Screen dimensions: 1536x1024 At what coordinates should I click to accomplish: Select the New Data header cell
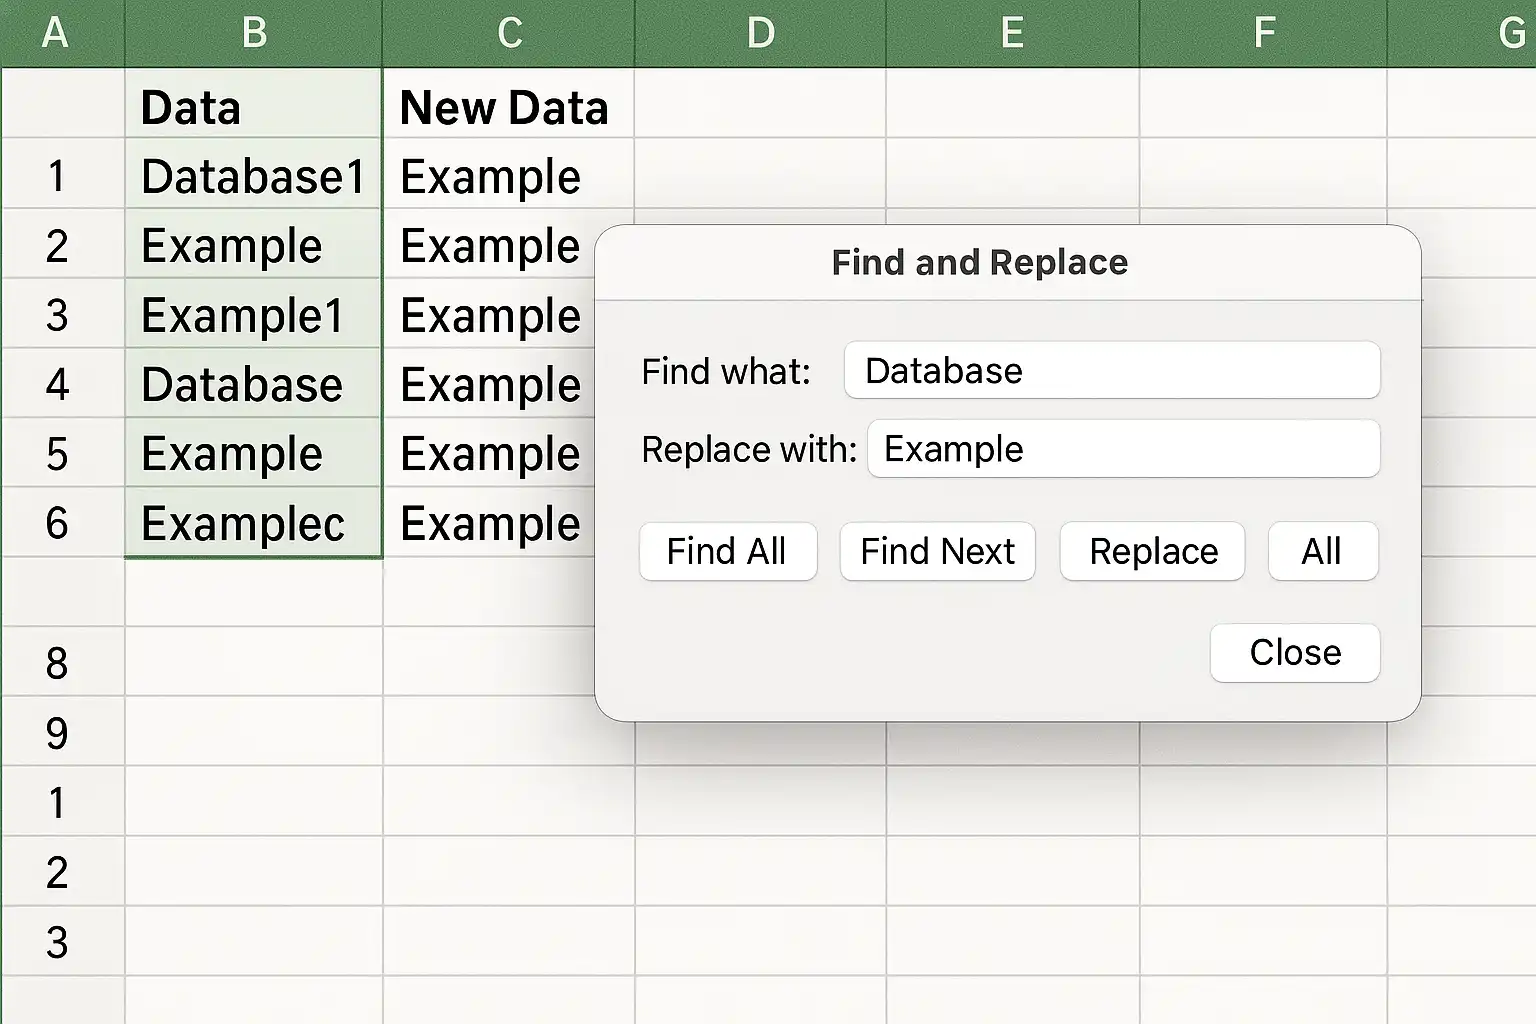coord(509,106)
